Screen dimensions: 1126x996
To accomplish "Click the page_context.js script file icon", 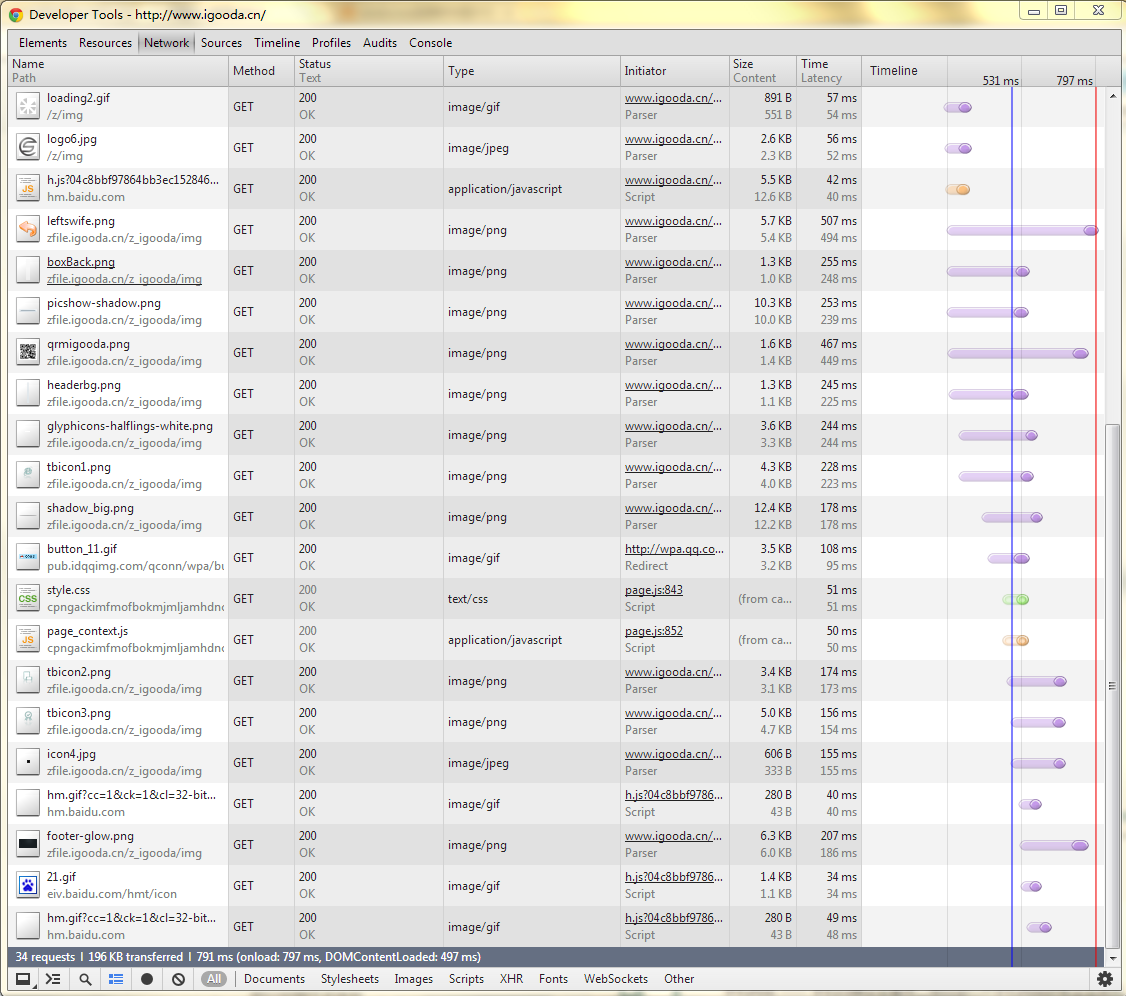I will click(x=28, y=639).
